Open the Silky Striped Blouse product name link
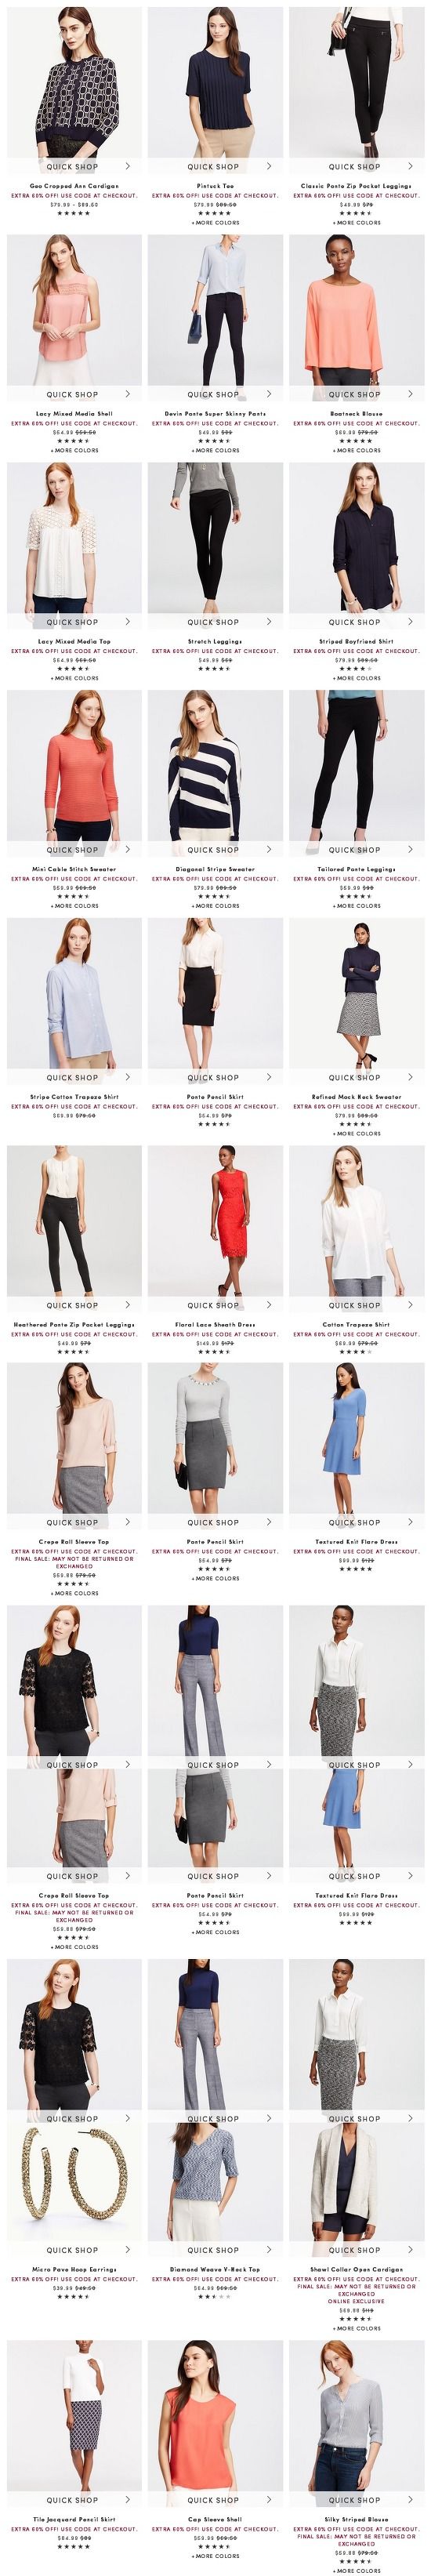 pos(356,2519)
